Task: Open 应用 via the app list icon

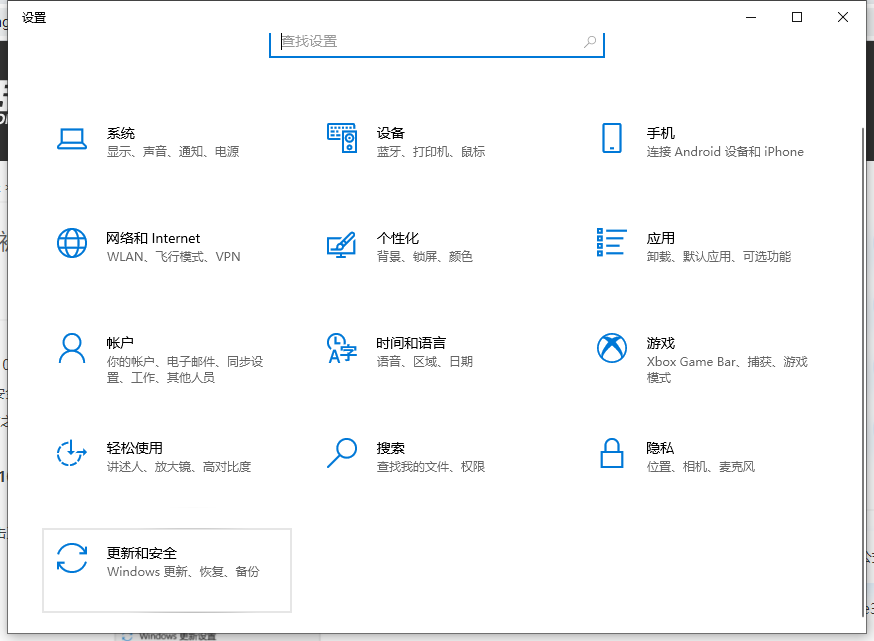Action: [x=613, y=243]
